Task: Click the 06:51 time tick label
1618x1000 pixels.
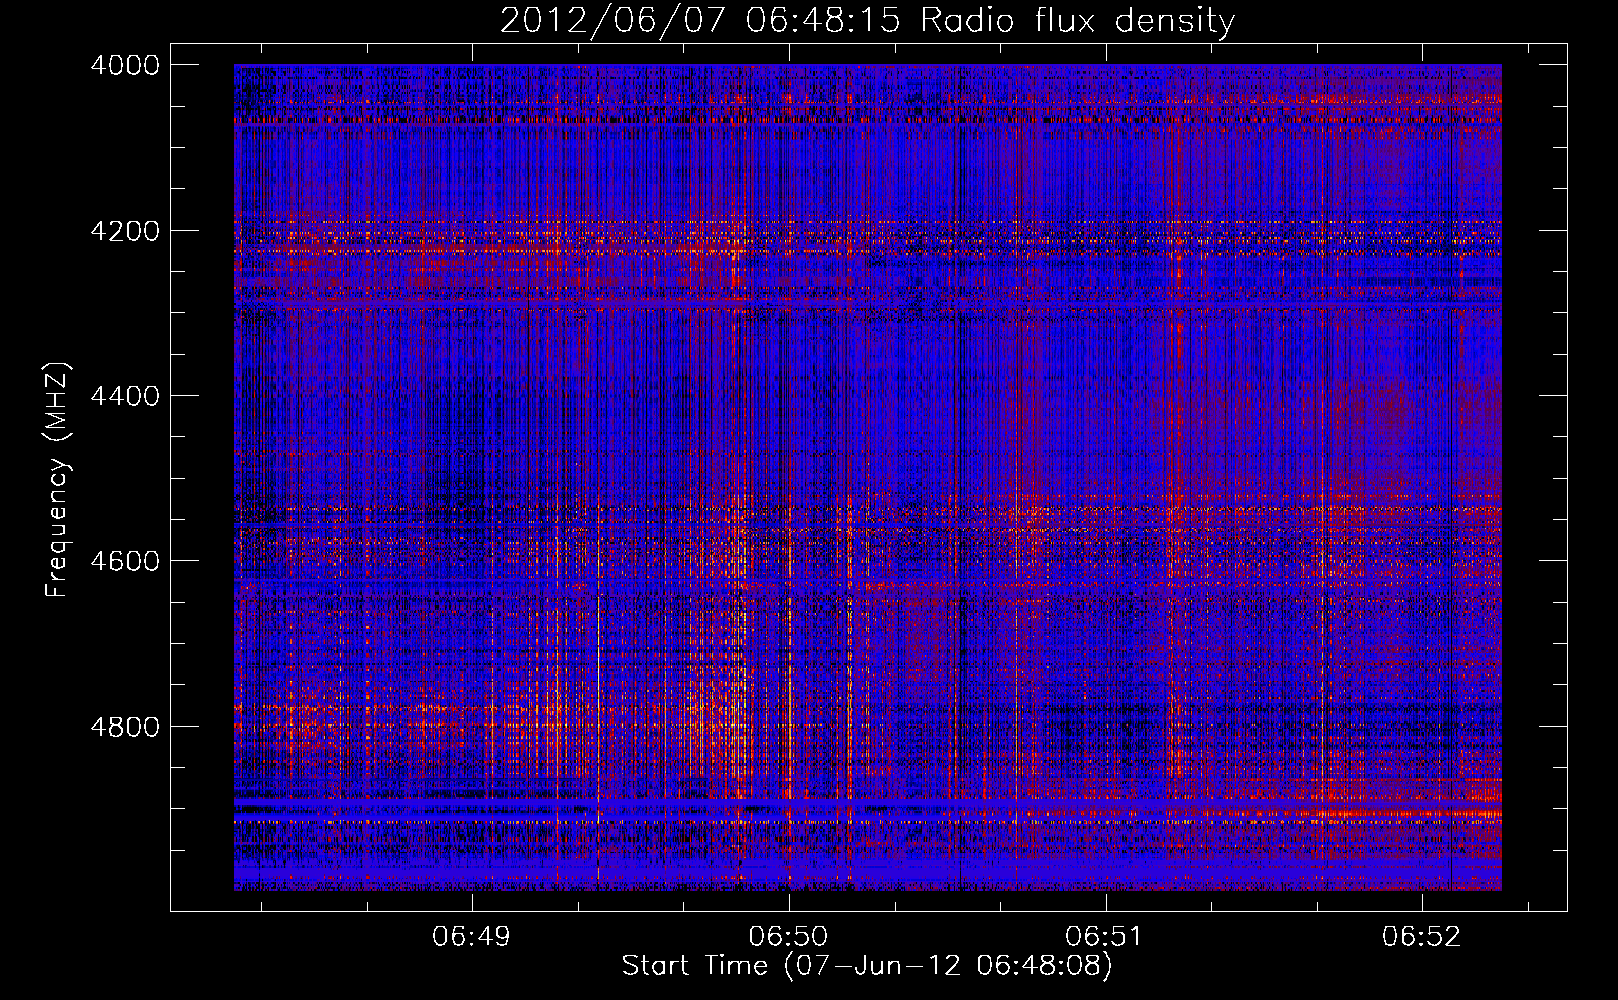Action: 1104,936
